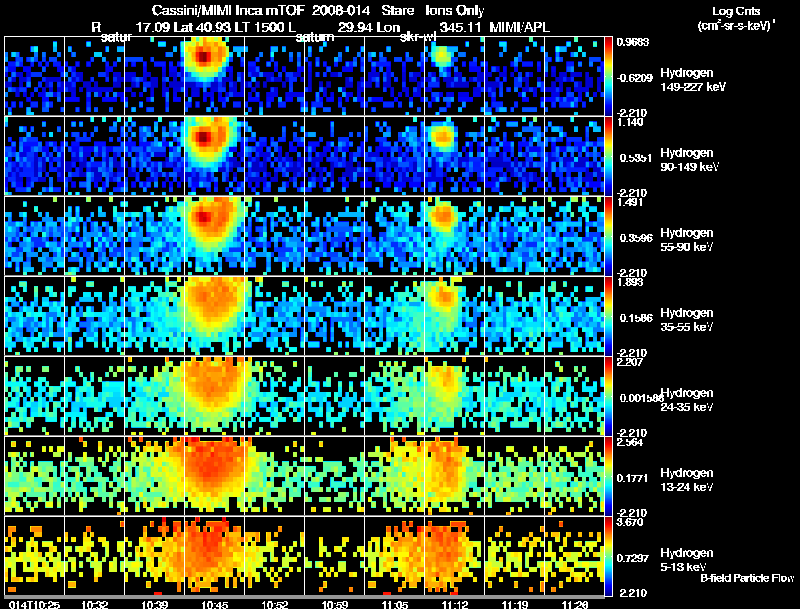Viewport: 800px width, 609px height.
Task: Click the 5-13 keV color scale bar
Action: (608, 556)
